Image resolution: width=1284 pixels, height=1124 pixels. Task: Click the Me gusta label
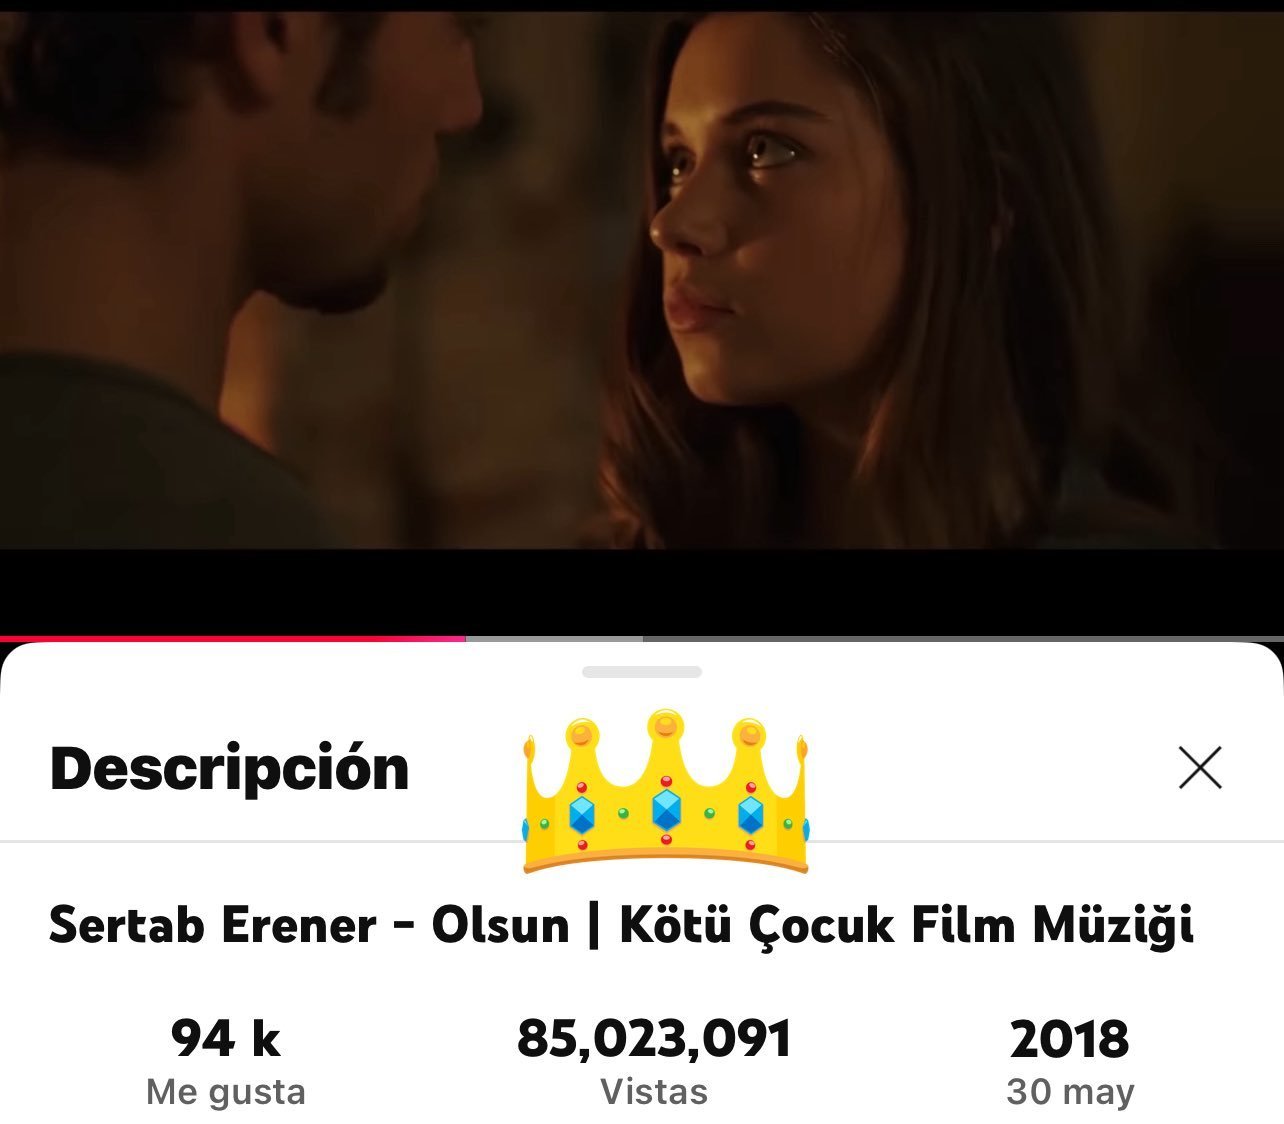point(226,1091)
